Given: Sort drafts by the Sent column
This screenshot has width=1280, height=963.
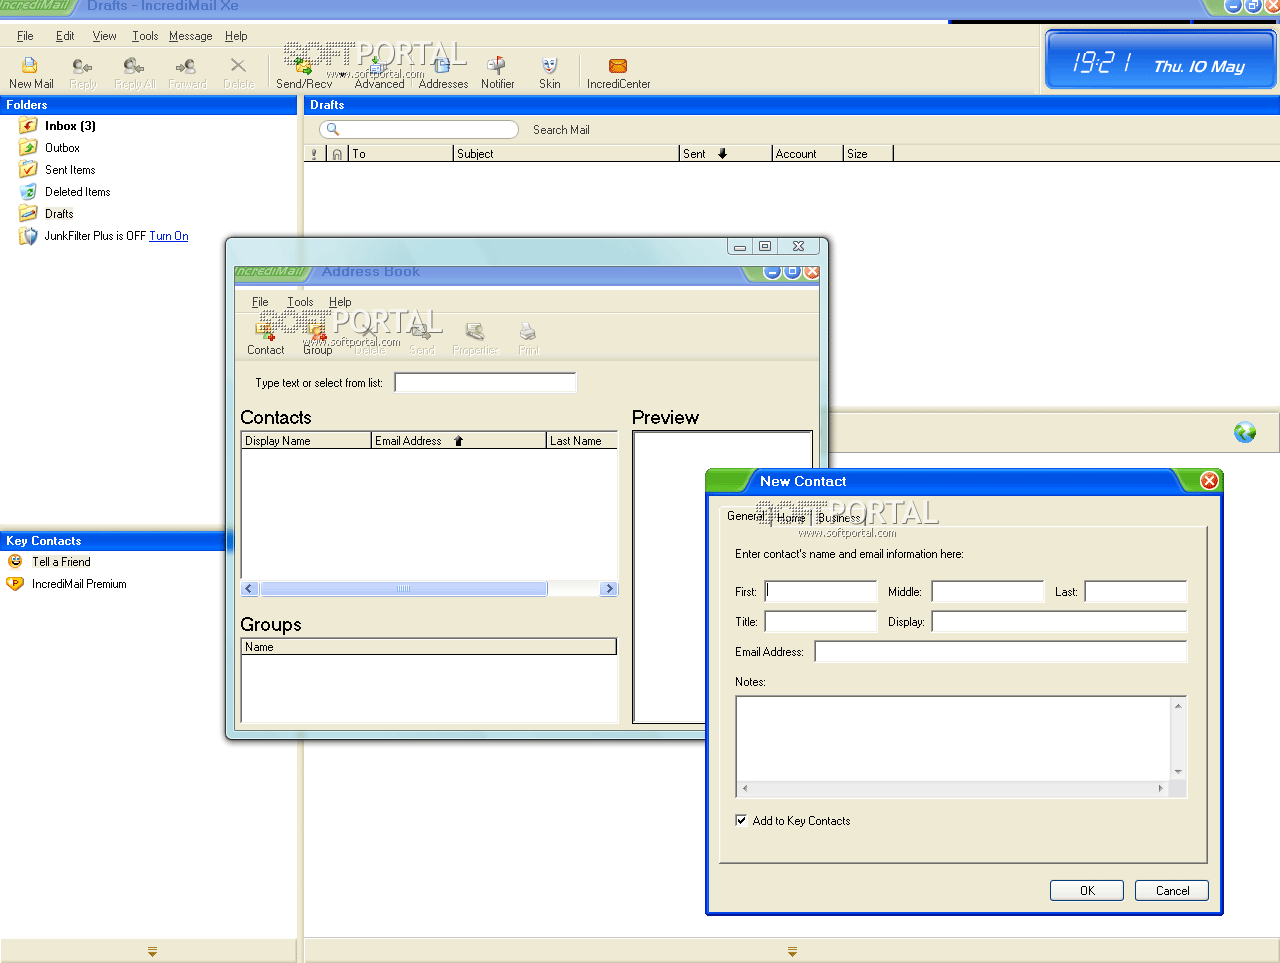Looking at the screenshot, I should tap(725, 154).
